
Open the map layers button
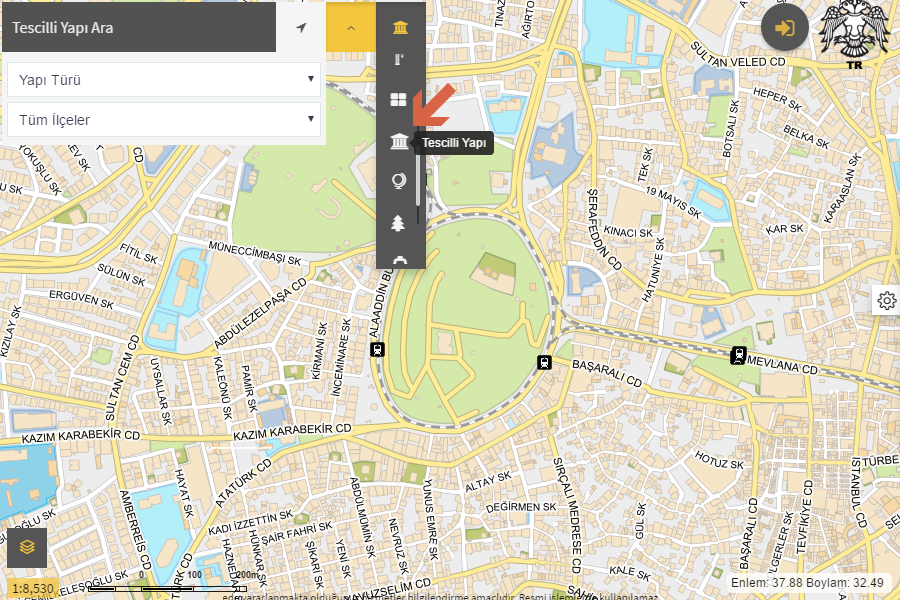pos(27,547)
